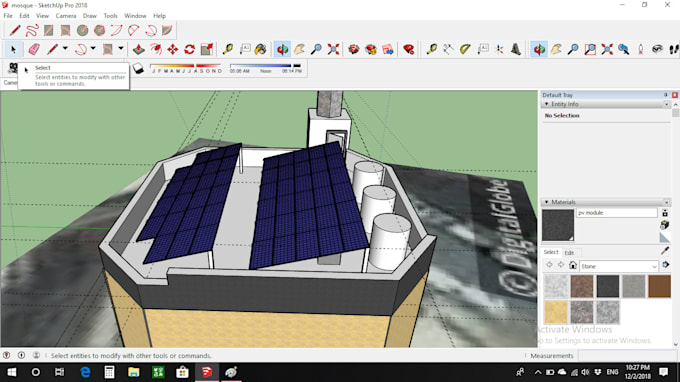680x382 pixels.
Task: Select the Scale tool
Action: [207, 49]
